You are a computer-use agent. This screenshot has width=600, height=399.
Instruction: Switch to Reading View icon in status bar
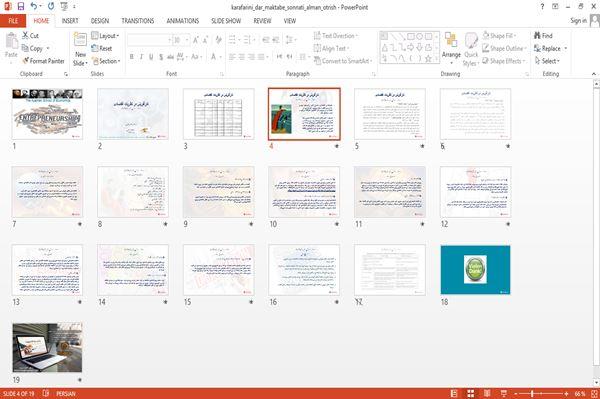487,393
